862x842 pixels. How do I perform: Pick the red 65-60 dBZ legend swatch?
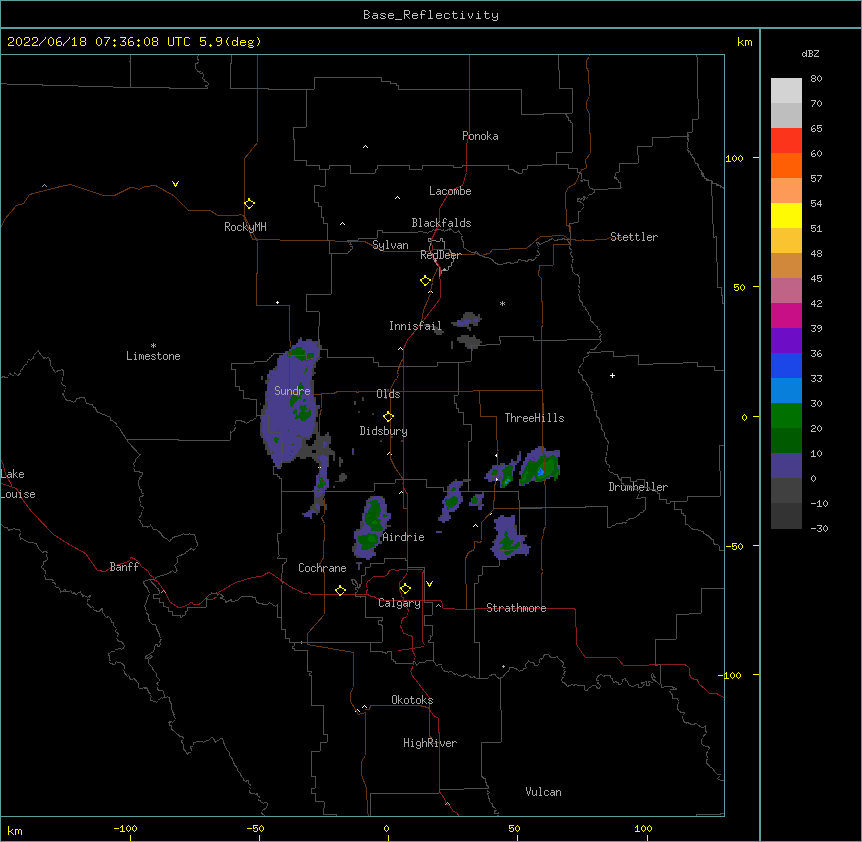[x=786, y=141]
